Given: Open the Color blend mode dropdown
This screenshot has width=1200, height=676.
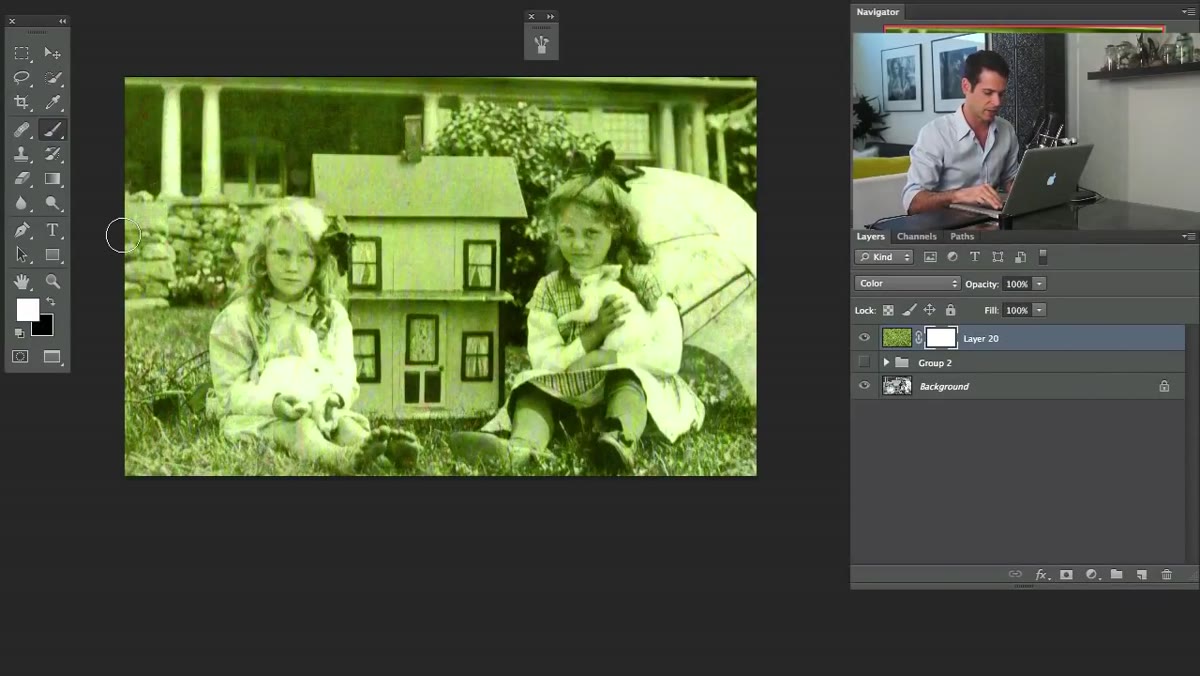Looking at the screenshot, I should pos(907,284).
